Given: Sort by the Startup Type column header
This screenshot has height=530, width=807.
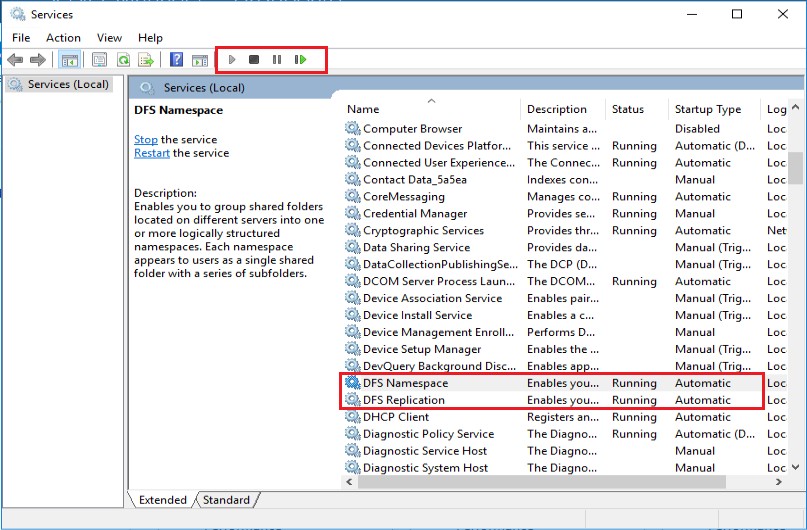Looking at the screenshot, I should pyautogui.click(x=708, y=109).
